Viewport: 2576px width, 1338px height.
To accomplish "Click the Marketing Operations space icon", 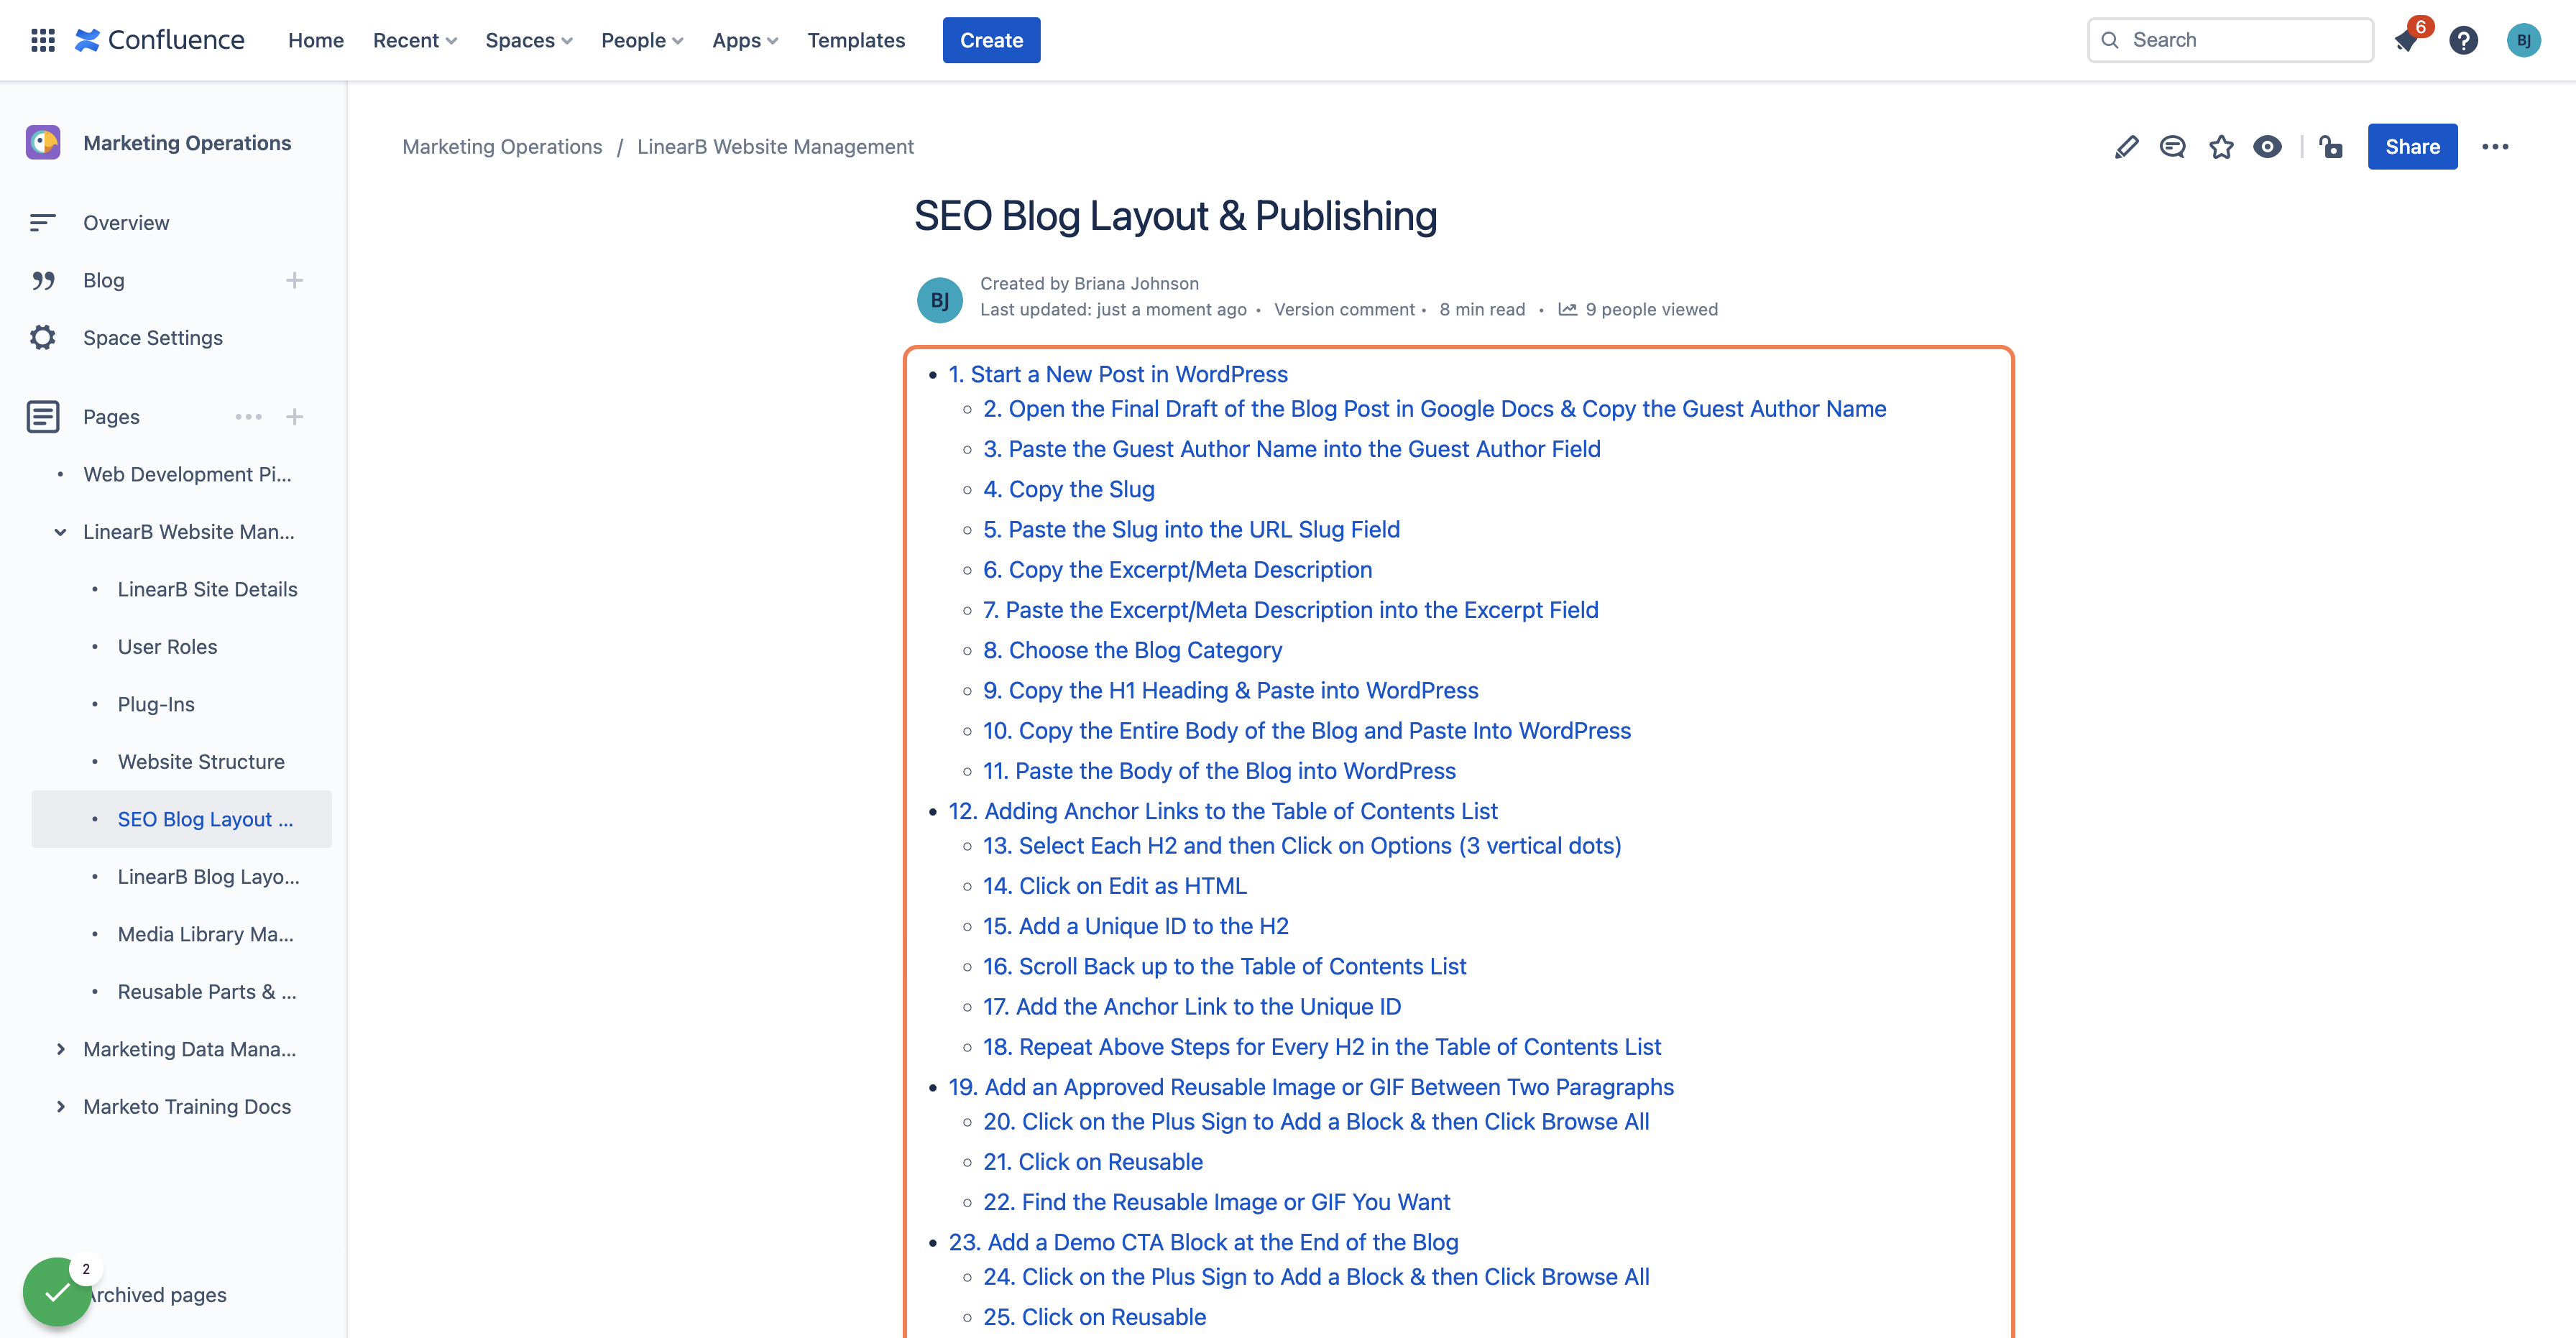I will [x=43, y=143].
